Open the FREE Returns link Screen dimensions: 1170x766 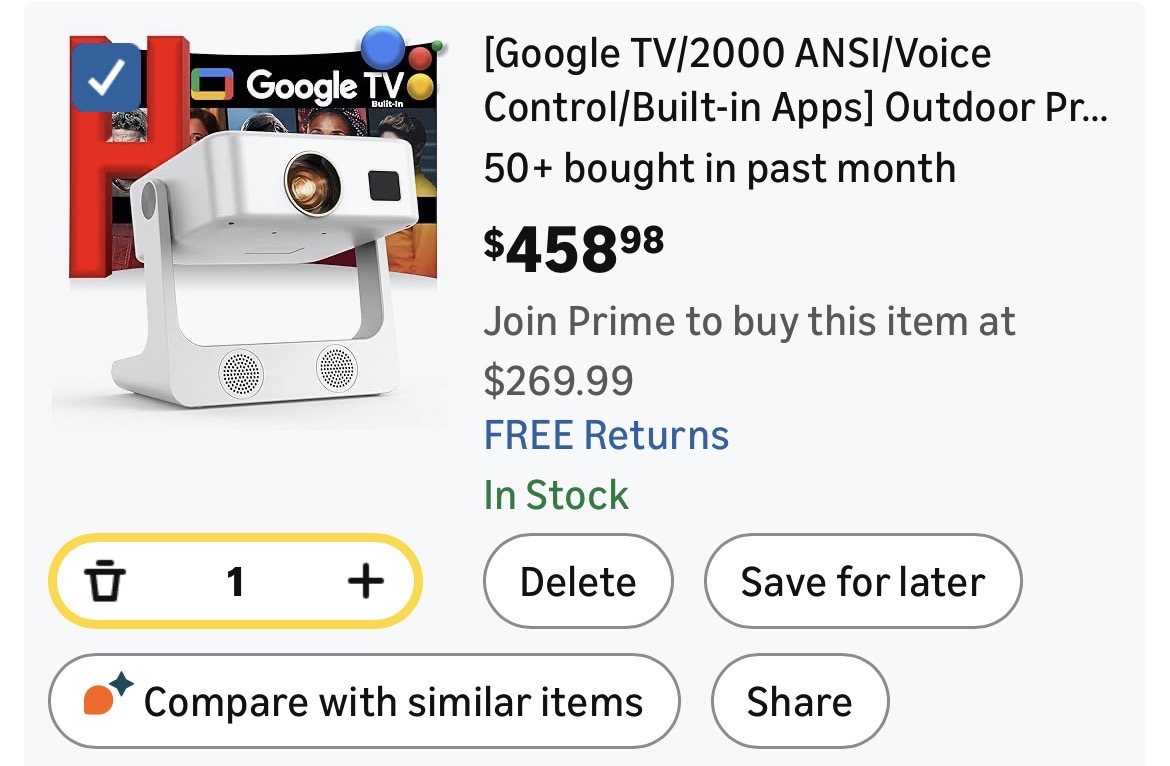pyautogui.click(x=606, y=436)
